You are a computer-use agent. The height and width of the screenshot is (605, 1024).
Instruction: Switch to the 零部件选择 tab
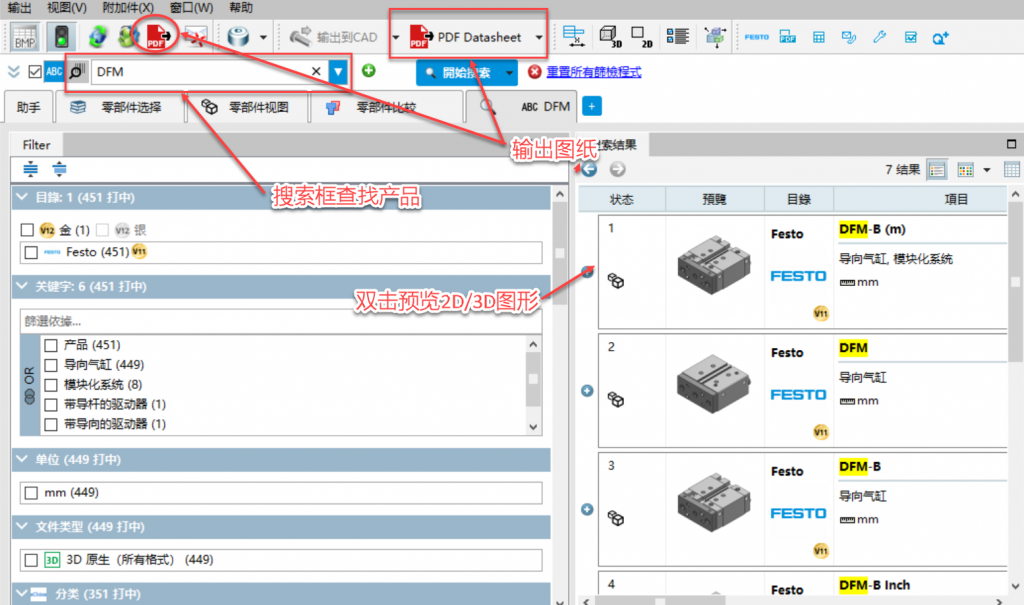click(x=119, y=107)
